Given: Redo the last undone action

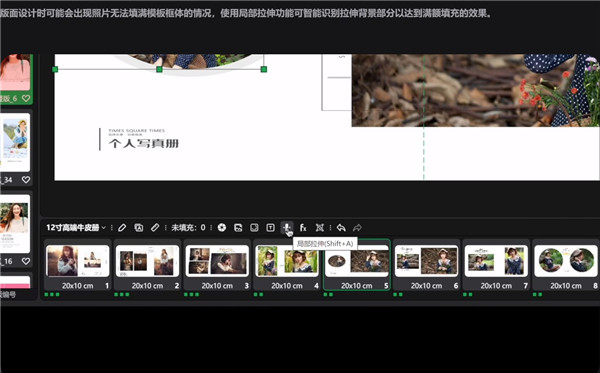Looking at the screenshot, I should (x=357, y=228).
